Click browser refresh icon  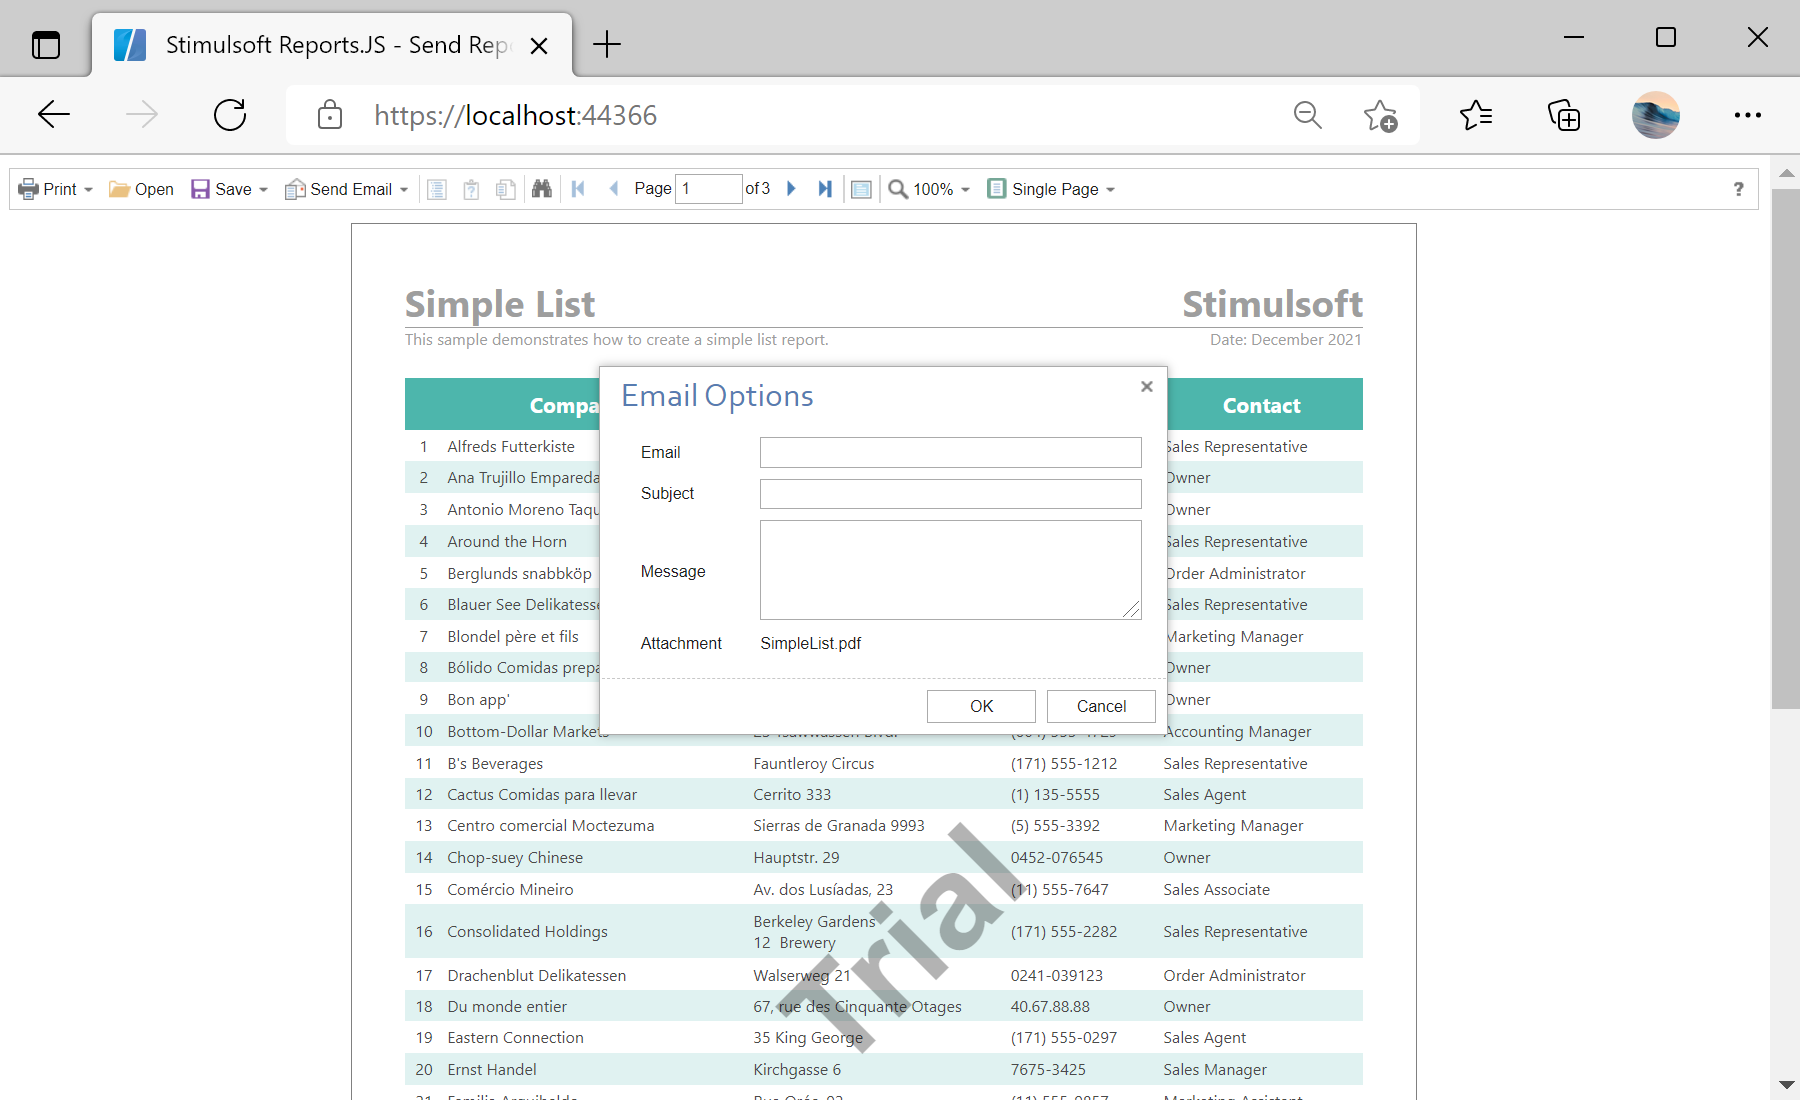[x=230, y=115]
